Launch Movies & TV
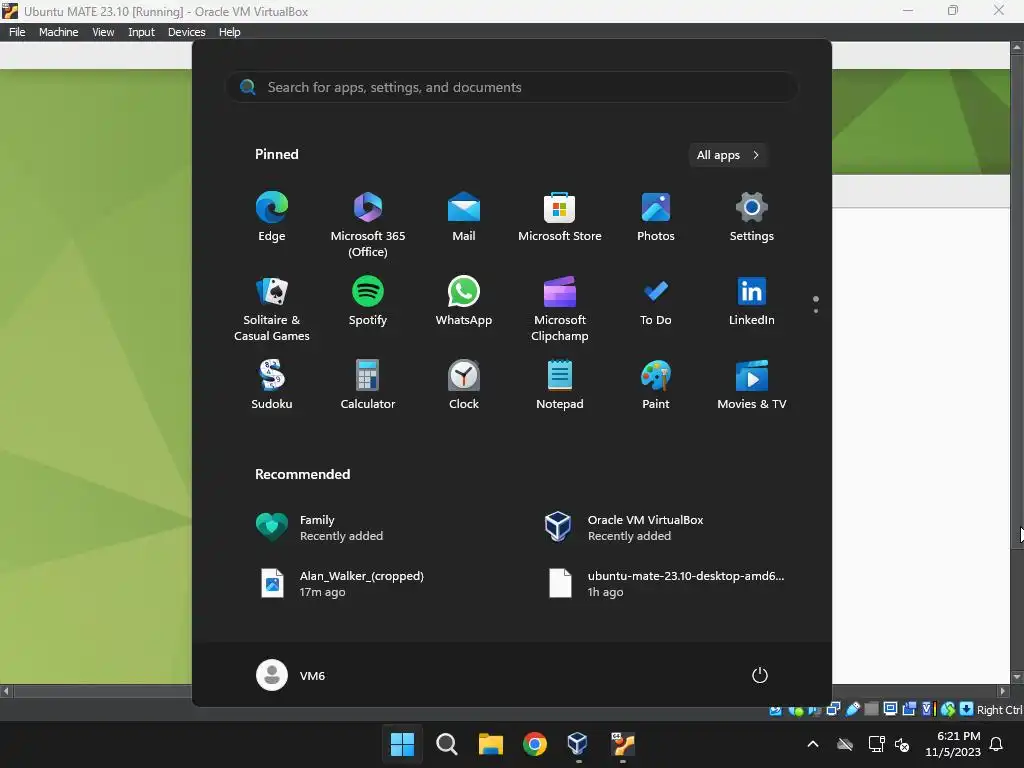The width and height of the screenshot is (1024, 768). (752, 385)
